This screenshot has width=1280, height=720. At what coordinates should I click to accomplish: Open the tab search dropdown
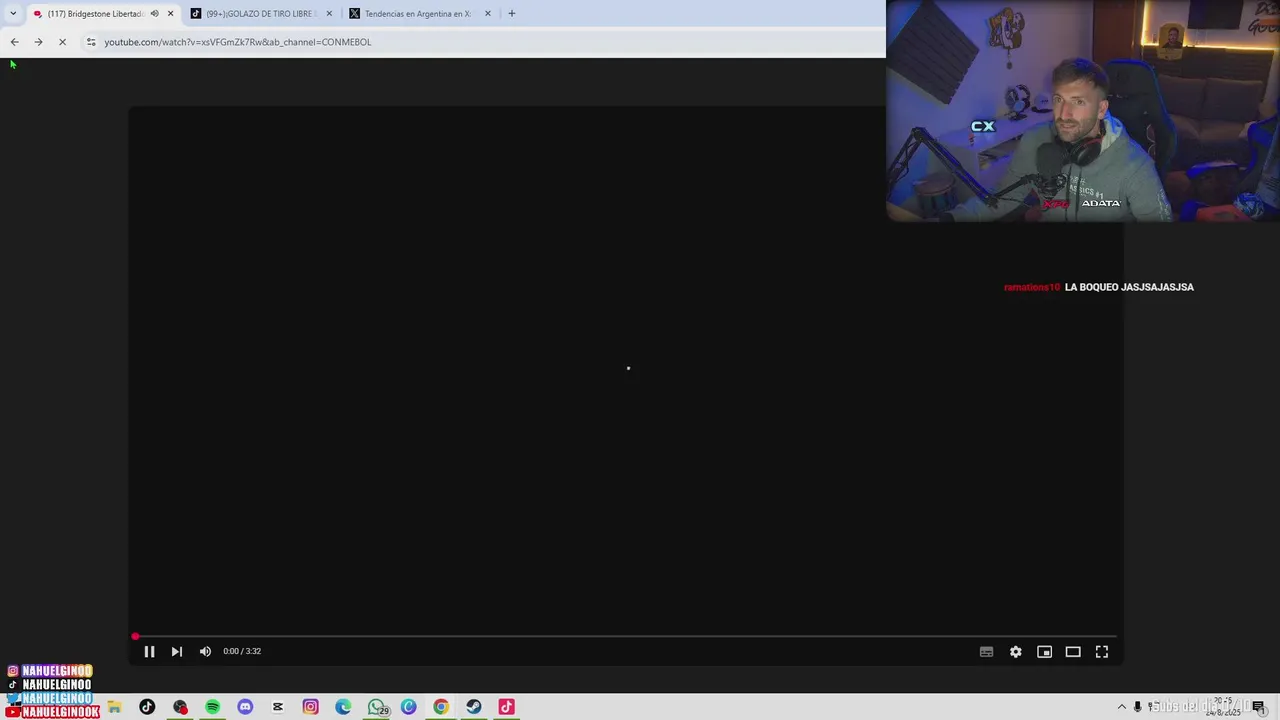12,14
